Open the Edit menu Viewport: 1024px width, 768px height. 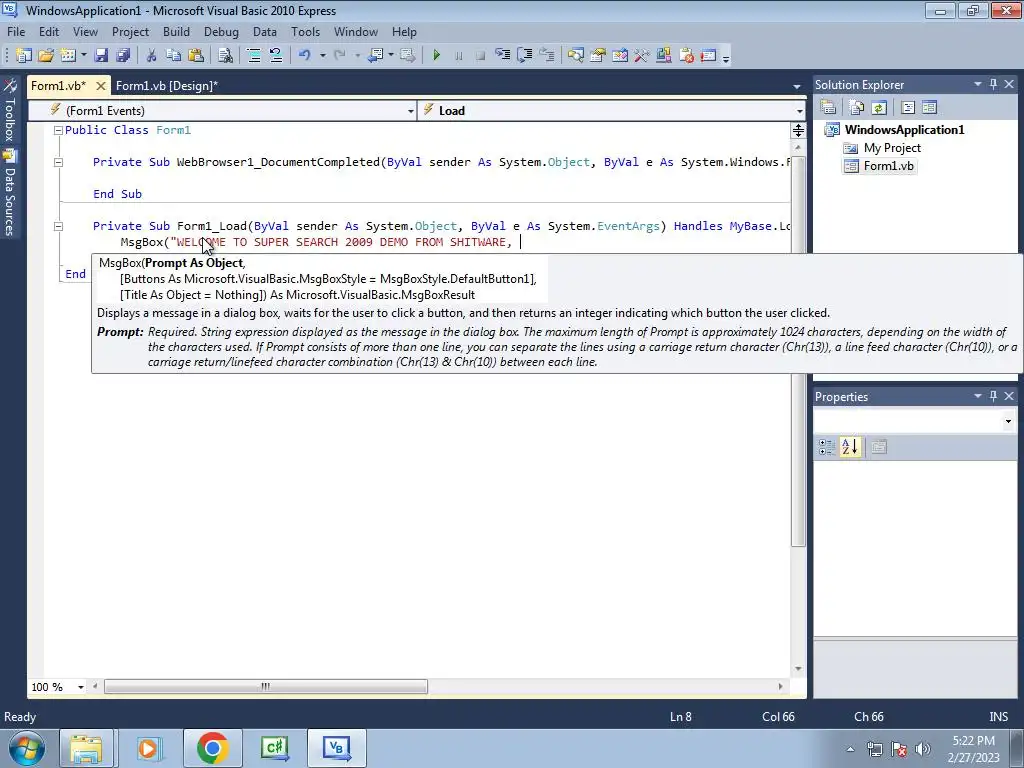(x=49, y=31)
